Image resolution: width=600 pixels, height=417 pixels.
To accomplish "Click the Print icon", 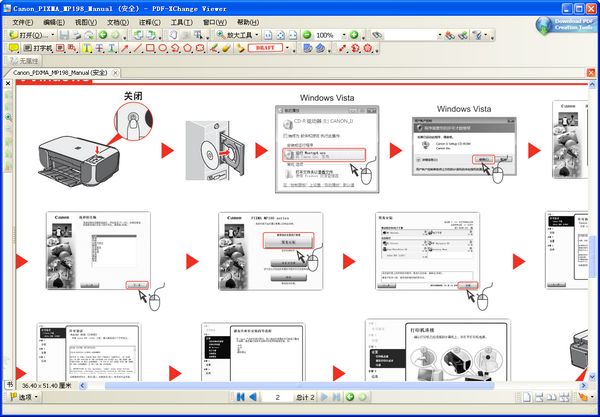I will click(77, 35).
